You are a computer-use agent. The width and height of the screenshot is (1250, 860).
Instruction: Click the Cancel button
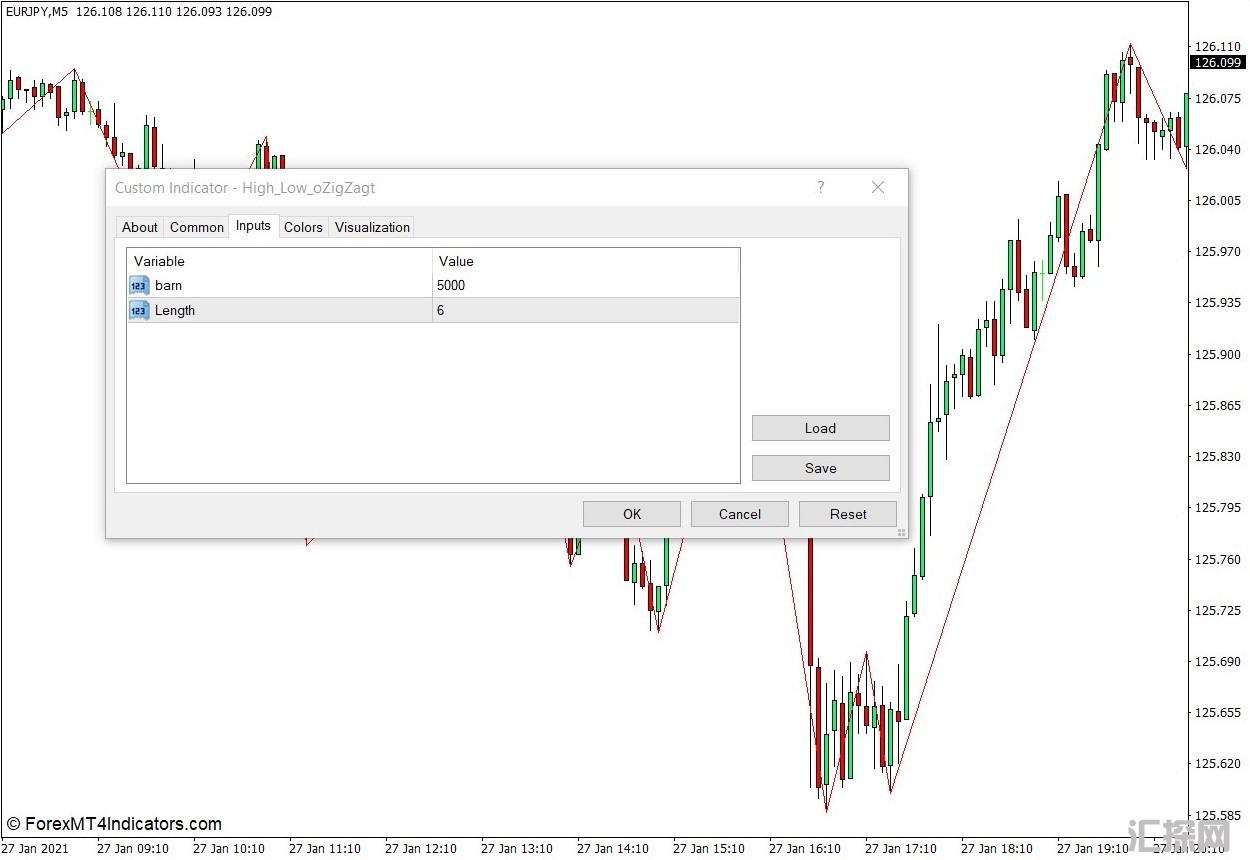pyautogui.click(x=740, y=514)
